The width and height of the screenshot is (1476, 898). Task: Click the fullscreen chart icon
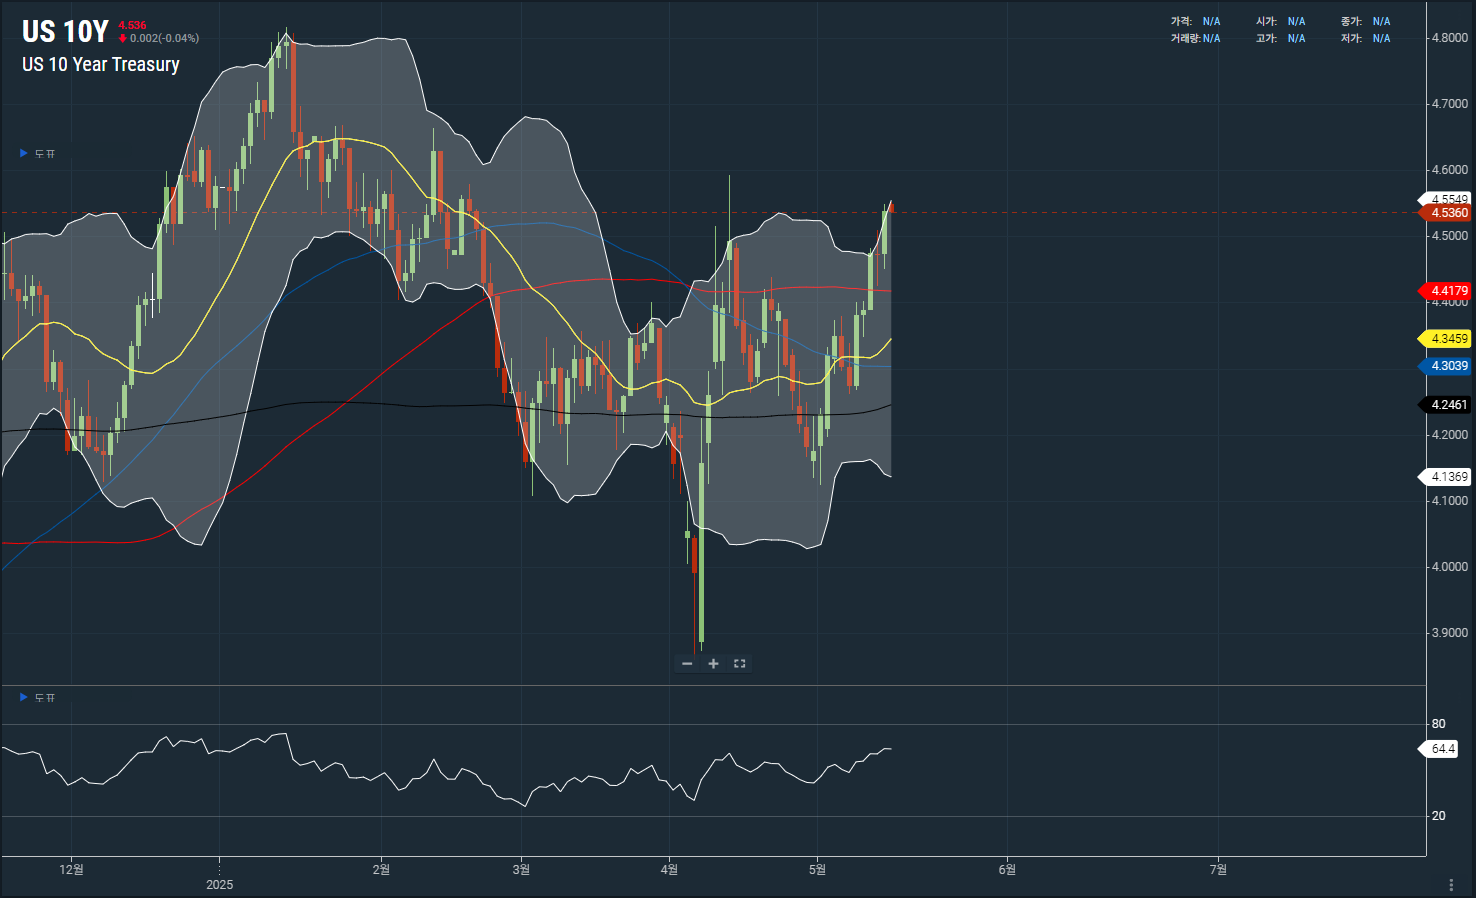point(740,664)
